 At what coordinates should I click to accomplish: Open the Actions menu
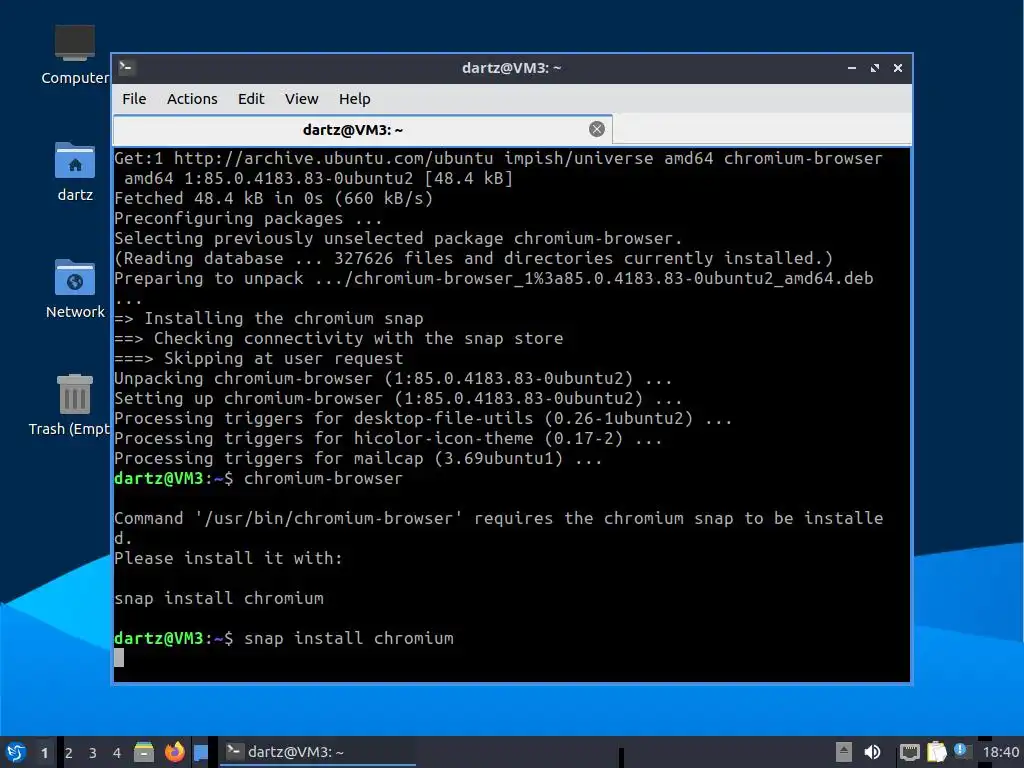(x=192, y=99)
